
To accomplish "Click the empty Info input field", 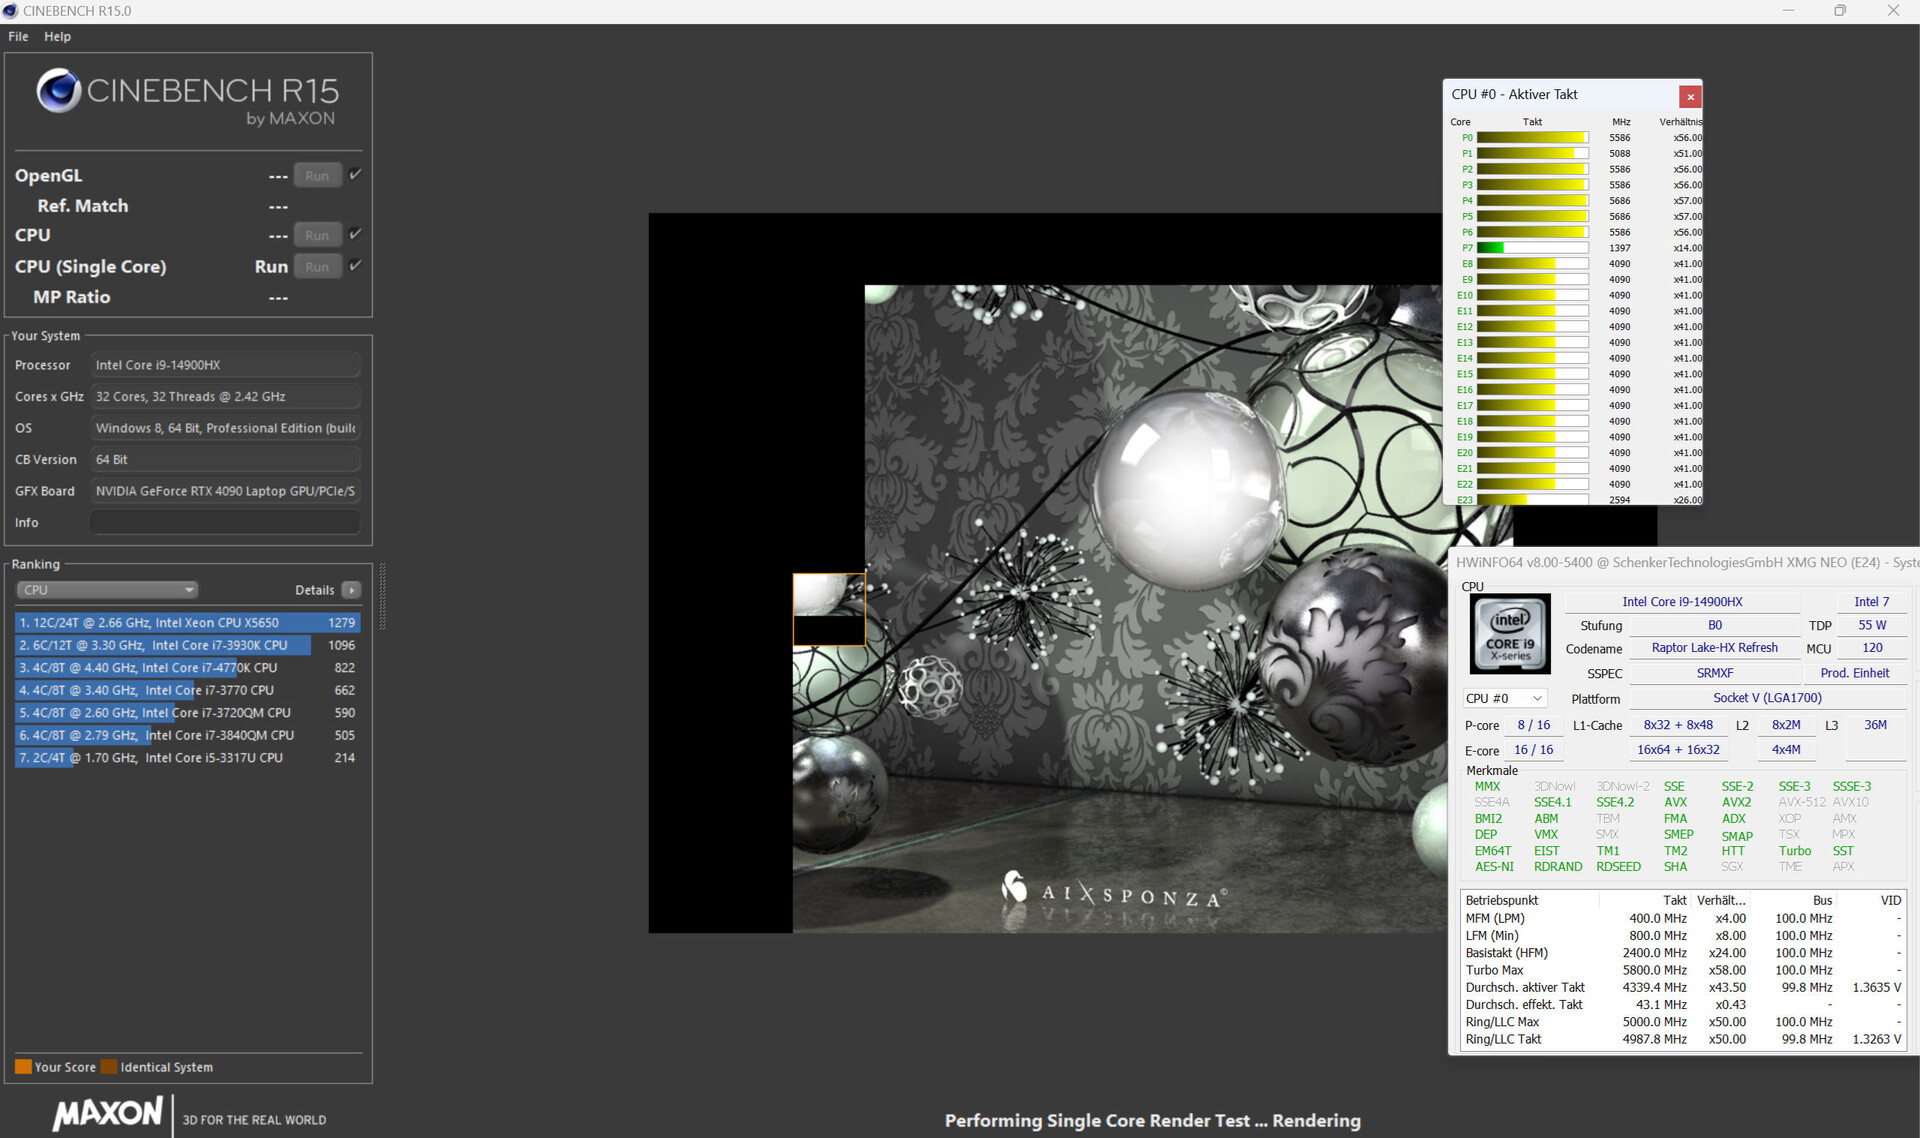I will point(225,522).
